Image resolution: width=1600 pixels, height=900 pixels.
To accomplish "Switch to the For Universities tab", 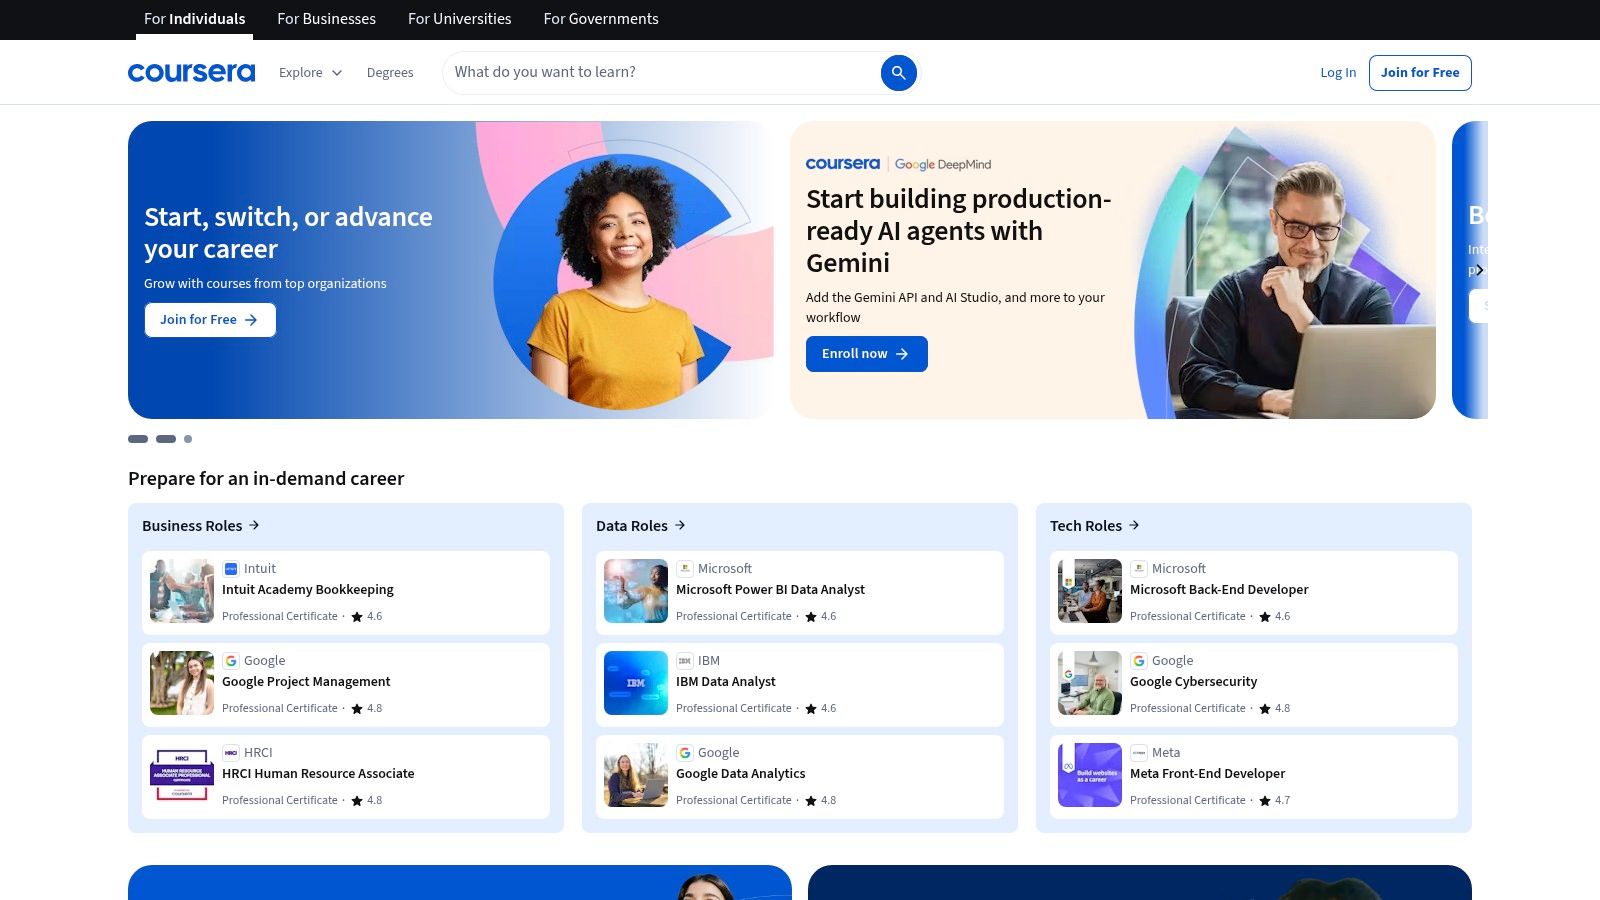I will 459,19.
